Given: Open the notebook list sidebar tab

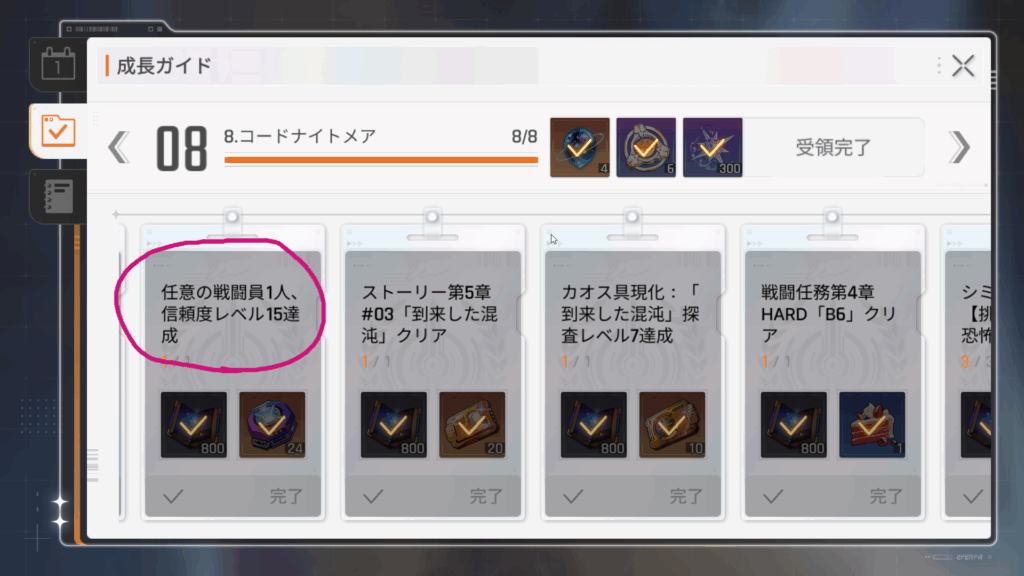Looking at the screenshot, I should pyautogui.click(x=58, y=197).
